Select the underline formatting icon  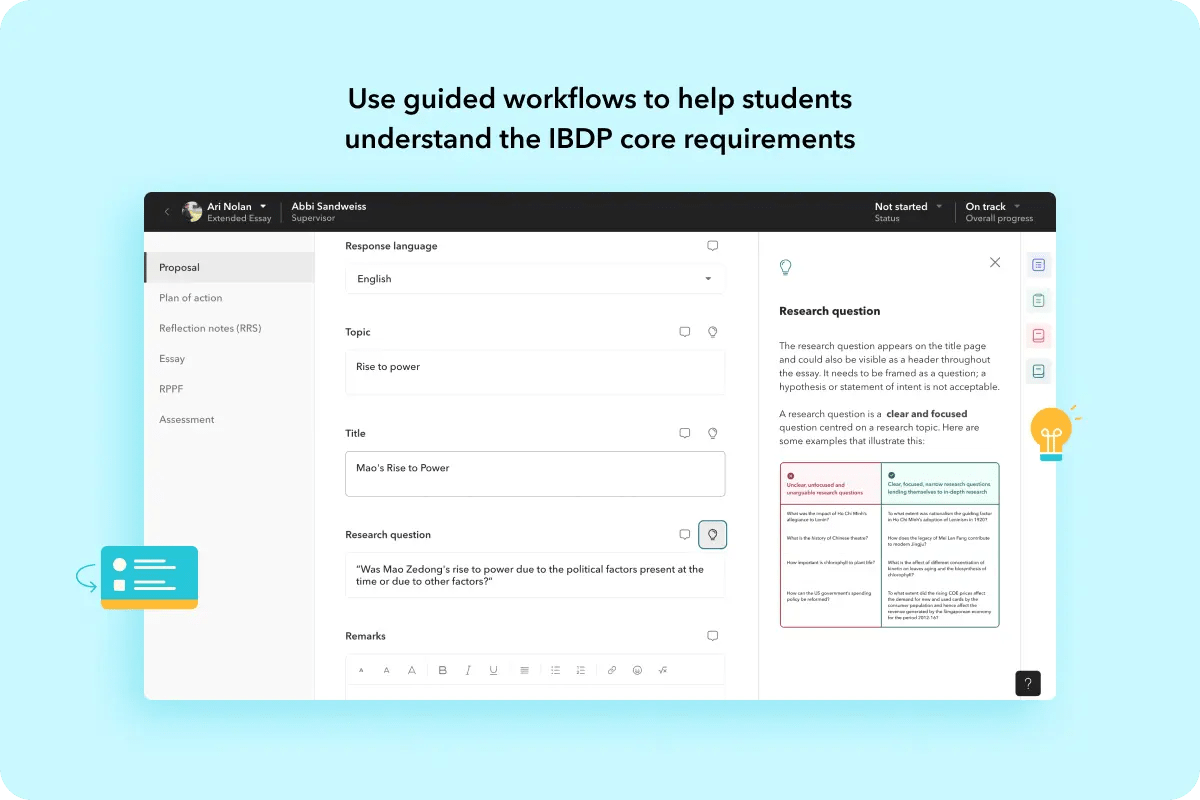point(493,670)
